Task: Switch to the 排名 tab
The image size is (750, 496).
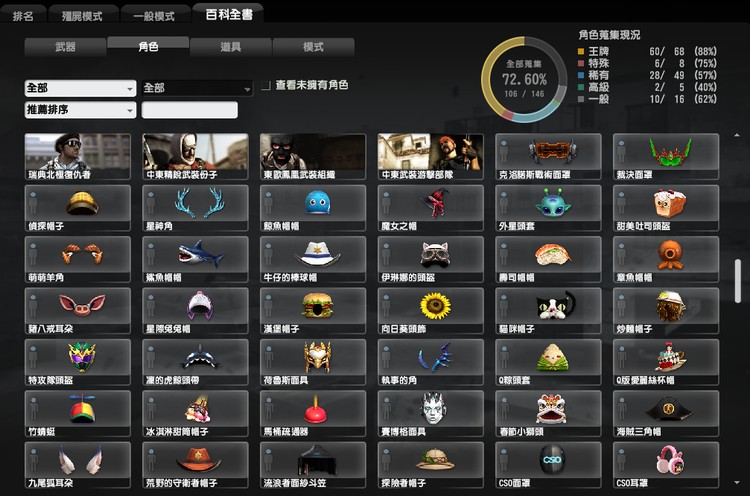Action: [x=23, y=16]
